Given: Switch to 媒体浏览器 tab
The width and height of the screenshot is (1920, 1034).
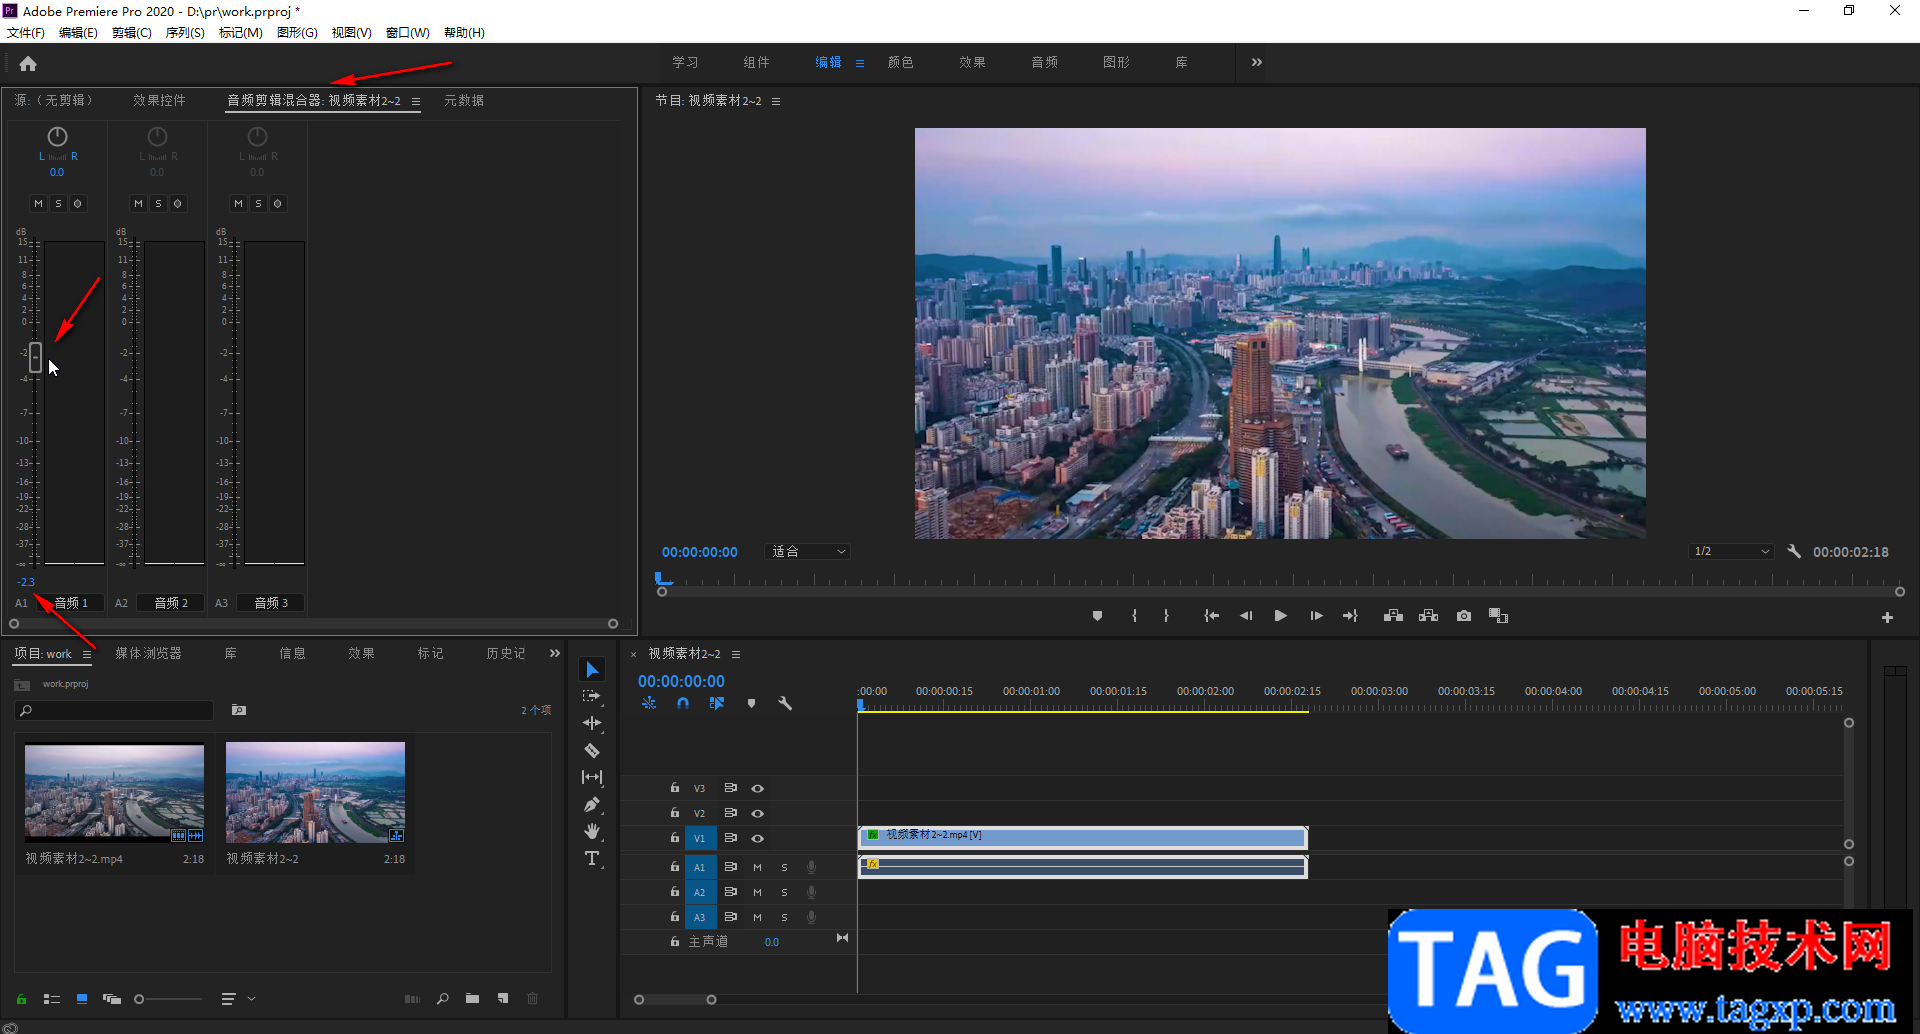Looking at the screenshot, I should pyautogui.click(x=148, y=654).
